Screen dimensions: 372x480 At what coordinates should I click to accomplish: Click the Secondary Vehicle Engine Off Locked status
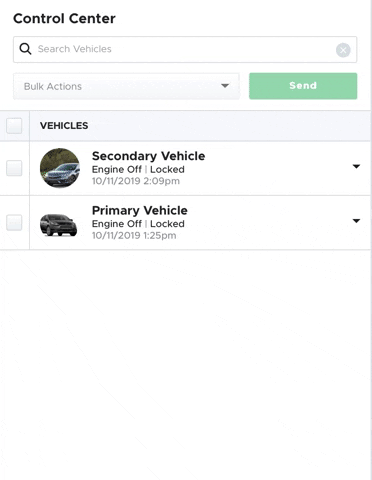(138, 169)
